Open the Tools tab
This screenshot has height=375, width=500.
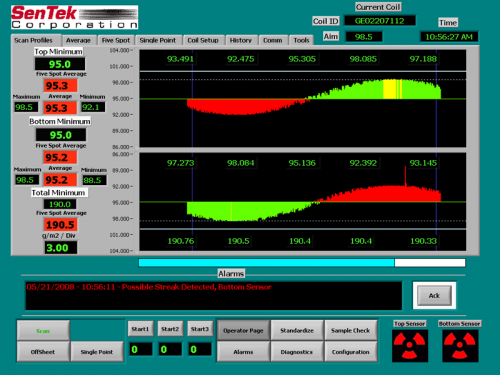pyautogui.click(x=301, y=40)
